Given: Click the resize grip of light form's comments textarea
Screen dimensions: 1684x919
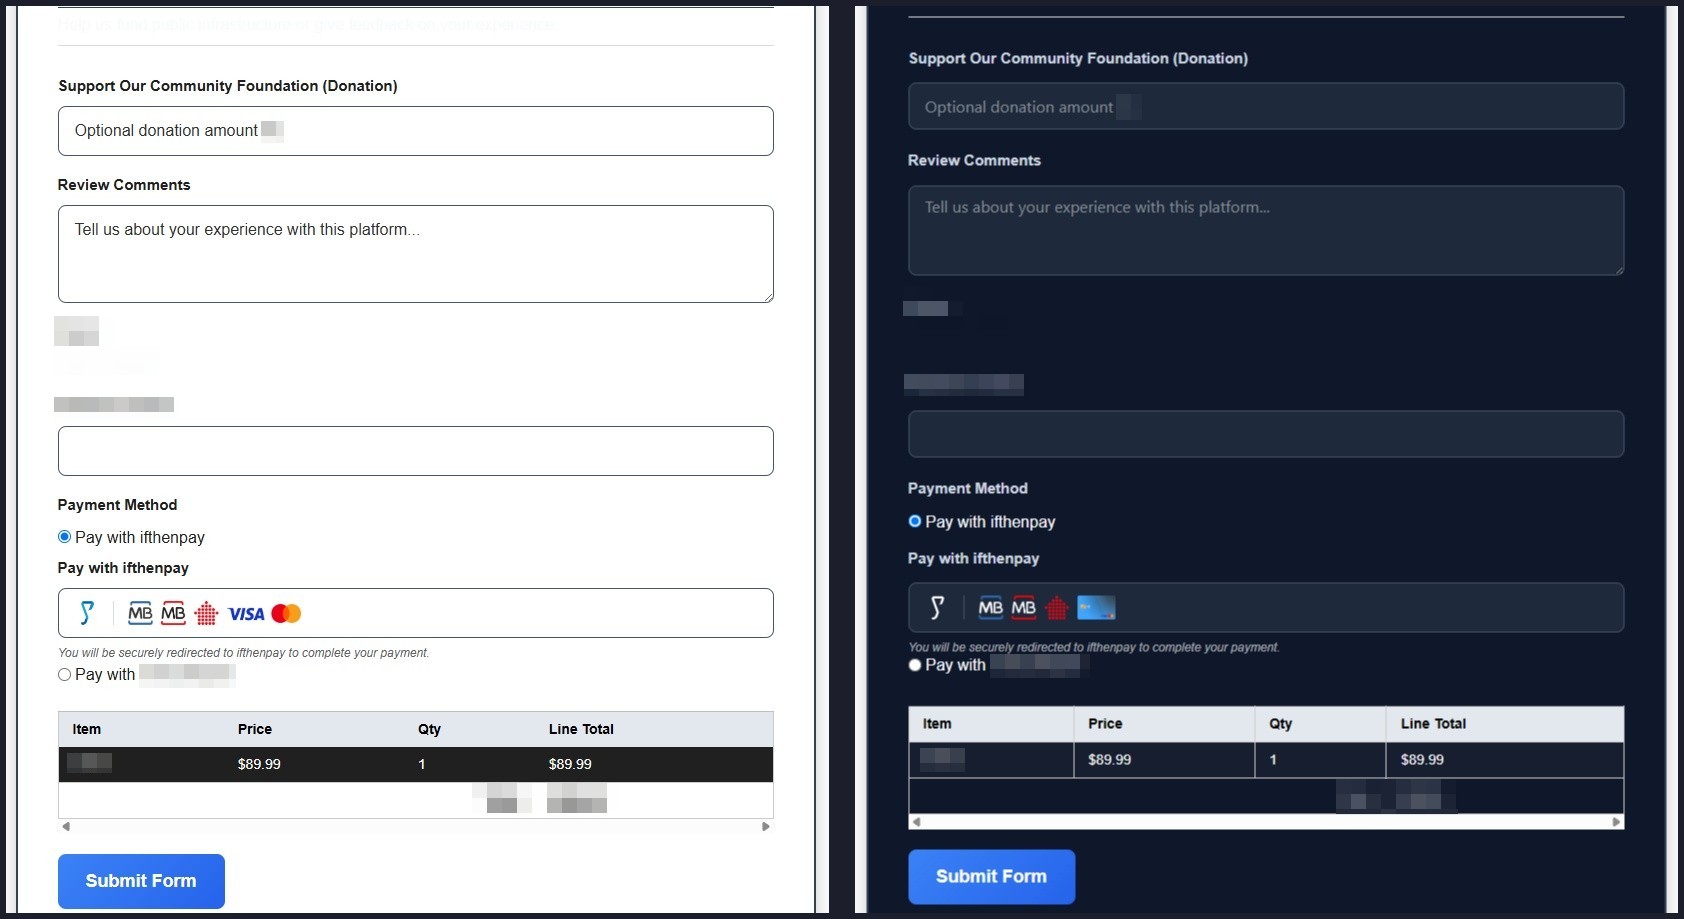Looking at the screenshot, I should coord(767,296).
